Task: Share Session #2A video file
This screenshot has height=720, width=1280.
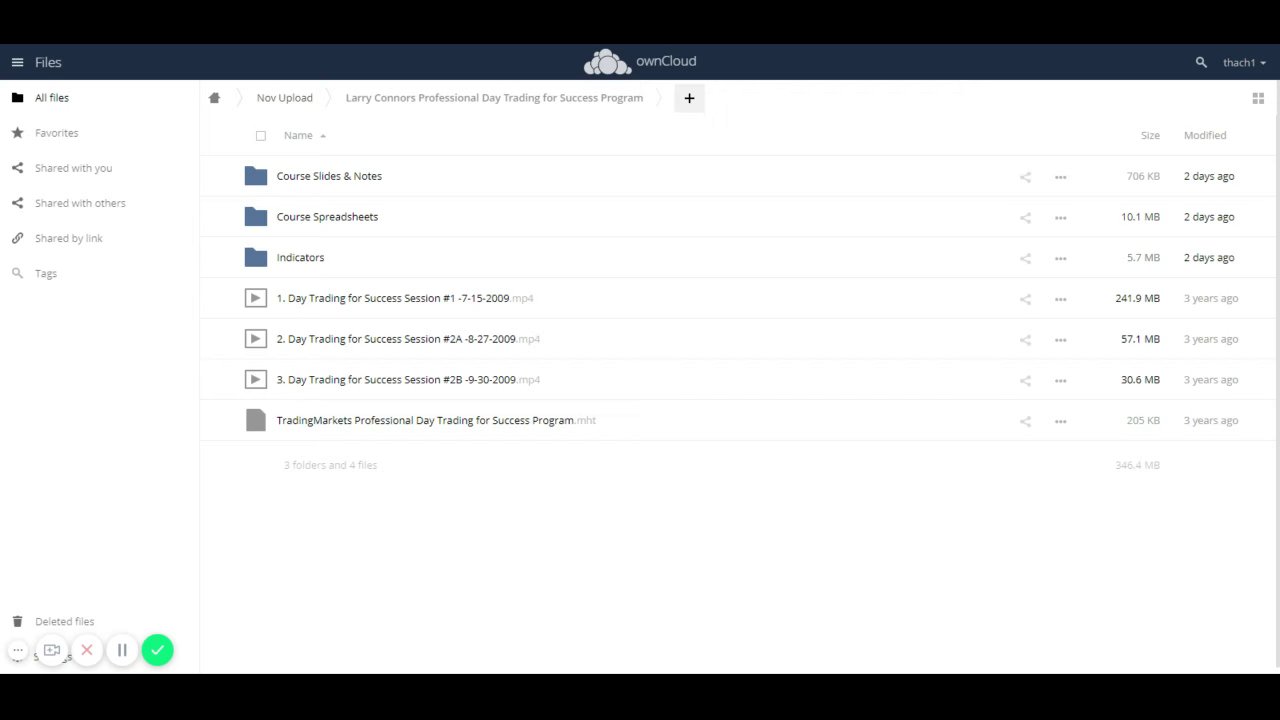Action: (x=1025, y=340)
